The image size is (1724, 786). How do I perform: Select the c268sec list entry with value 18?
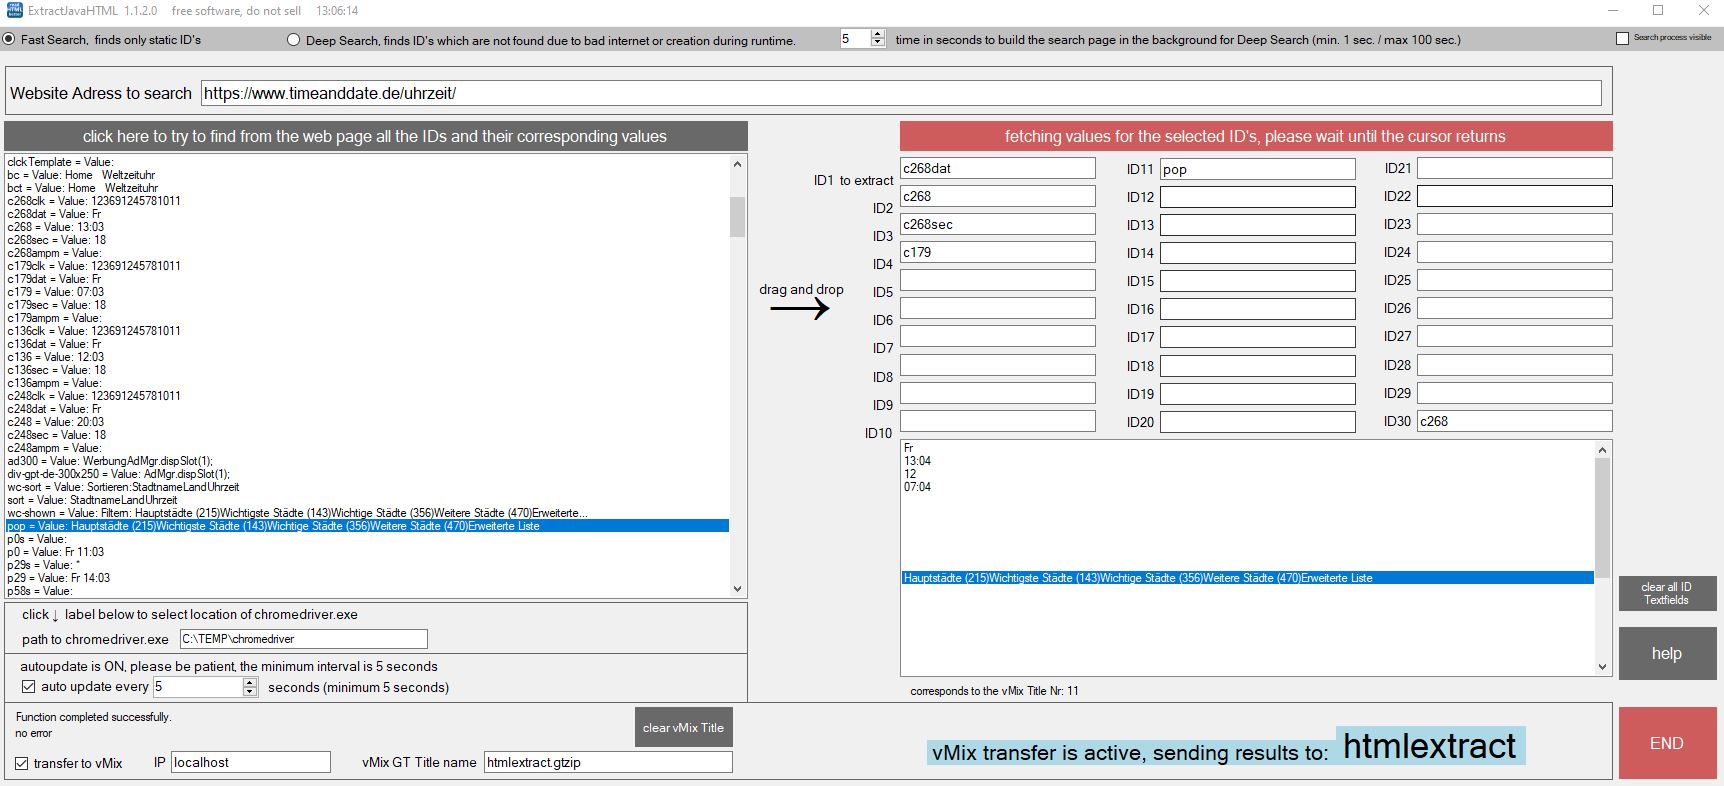(x=57, y=240)
